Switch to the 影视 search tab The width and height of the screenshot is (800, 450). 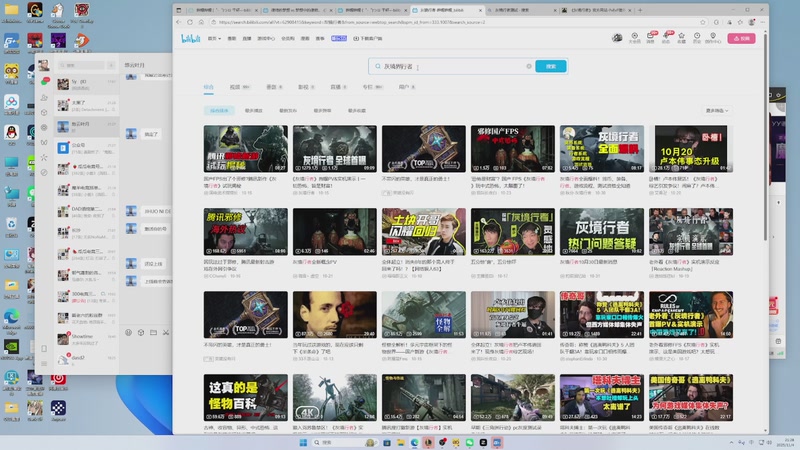point(306,87)
